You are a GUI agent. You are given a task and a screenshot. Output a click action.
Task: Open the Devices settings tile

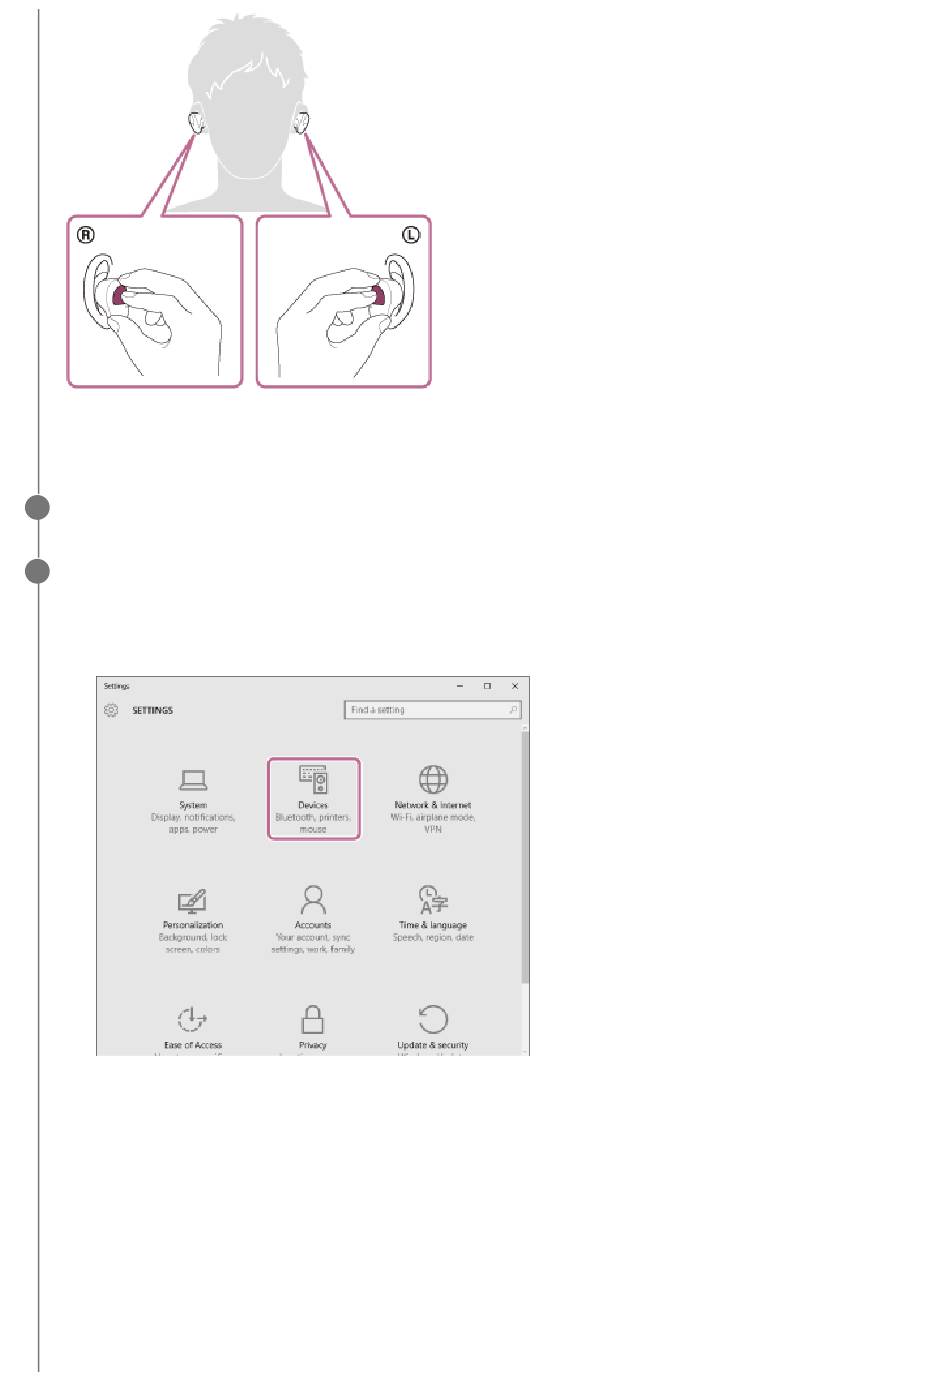[x=313, y=798]
